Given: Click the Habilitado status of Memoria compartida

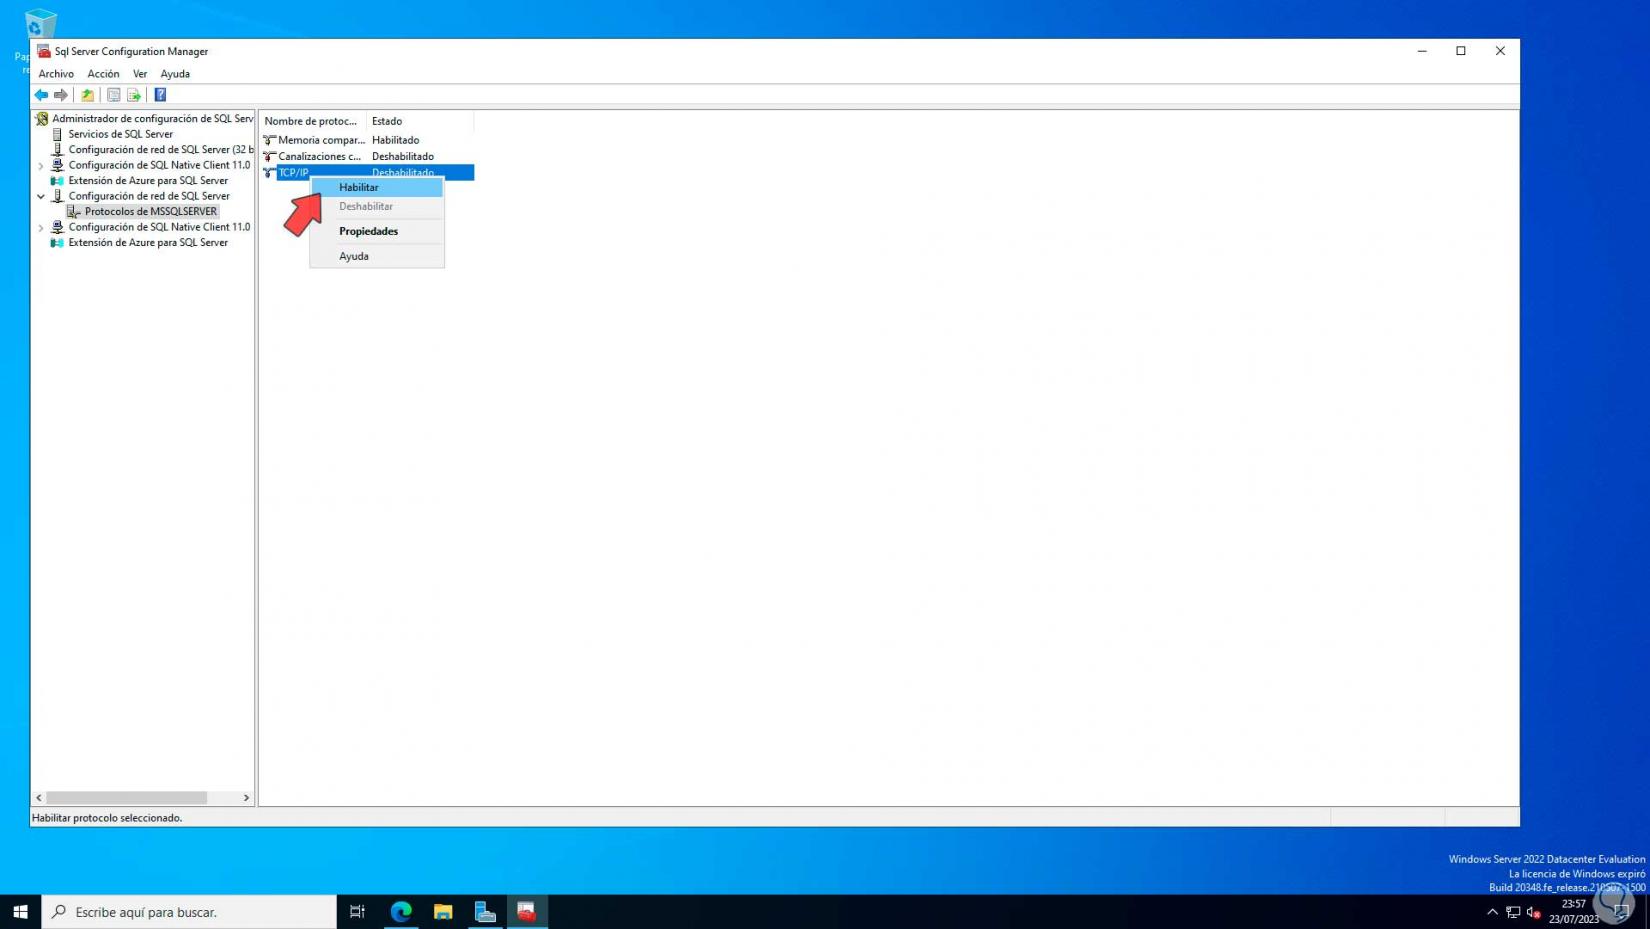Looking at the screenshot, I should pos(396,140).
